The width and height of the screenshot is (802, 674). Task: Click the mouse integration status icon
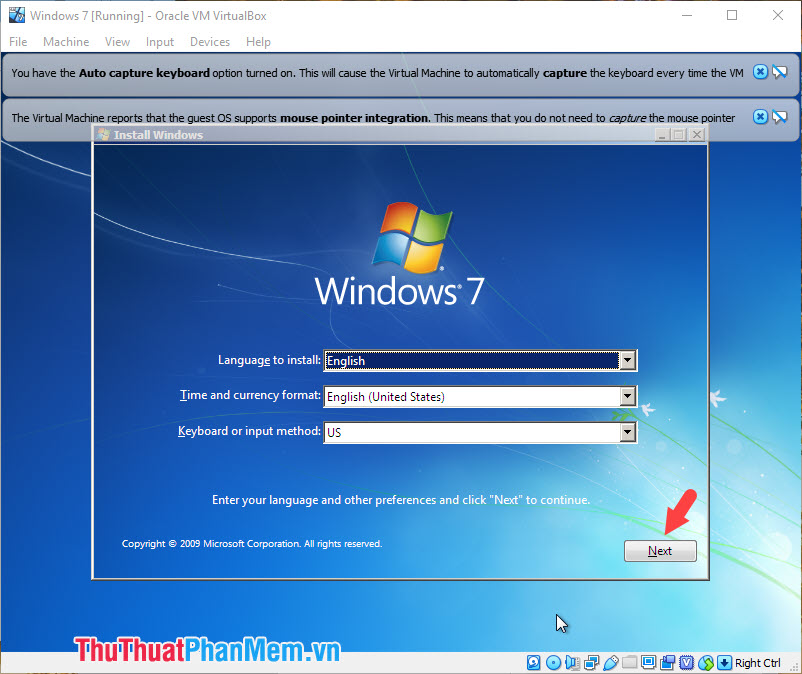tap(706, 663)
